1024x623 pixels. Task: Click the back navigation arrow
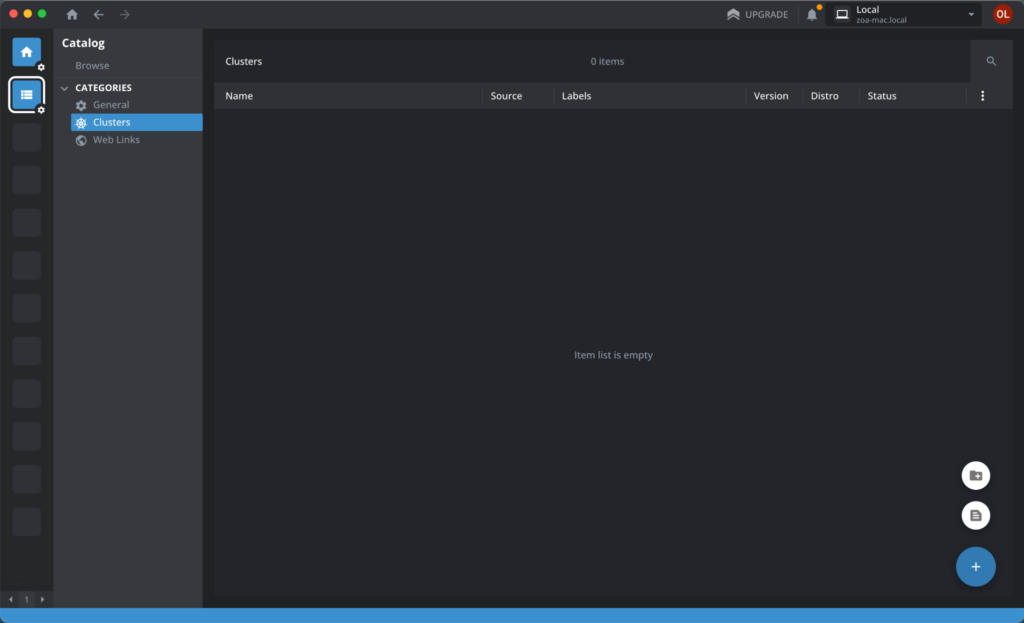(x=96, y=14)
